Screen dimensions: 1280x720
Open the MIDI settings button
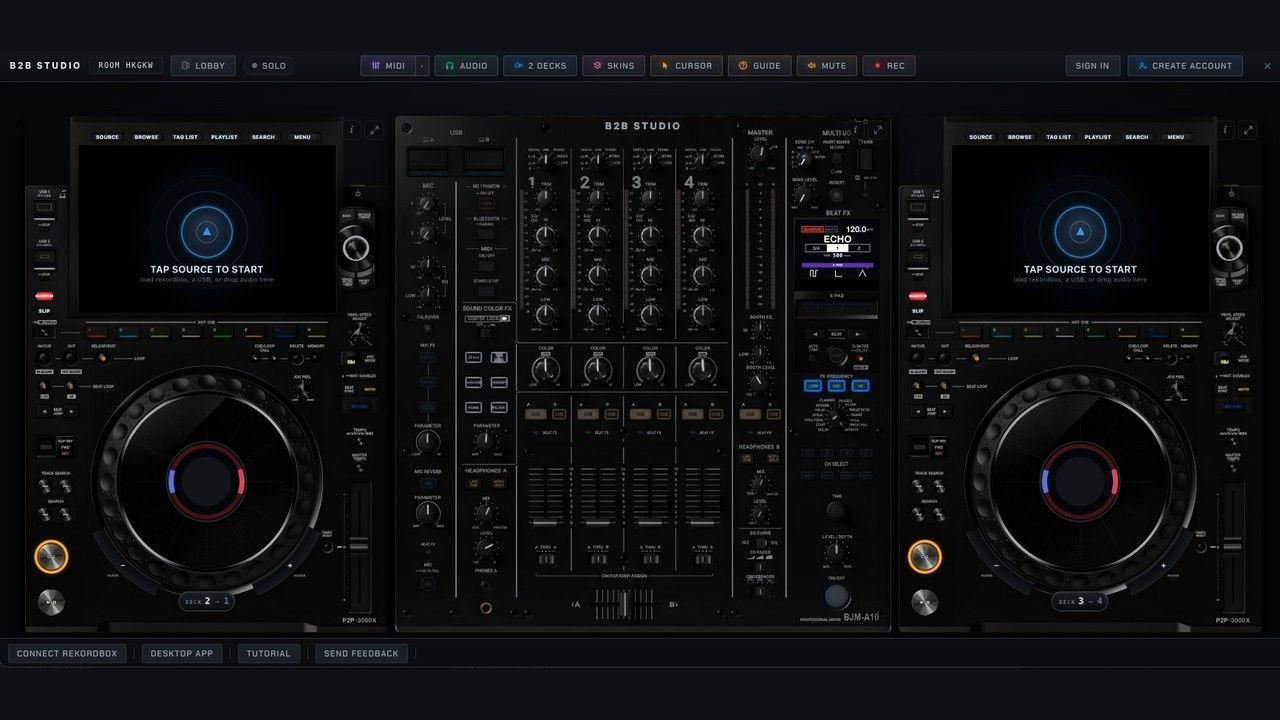click(389, 66)
